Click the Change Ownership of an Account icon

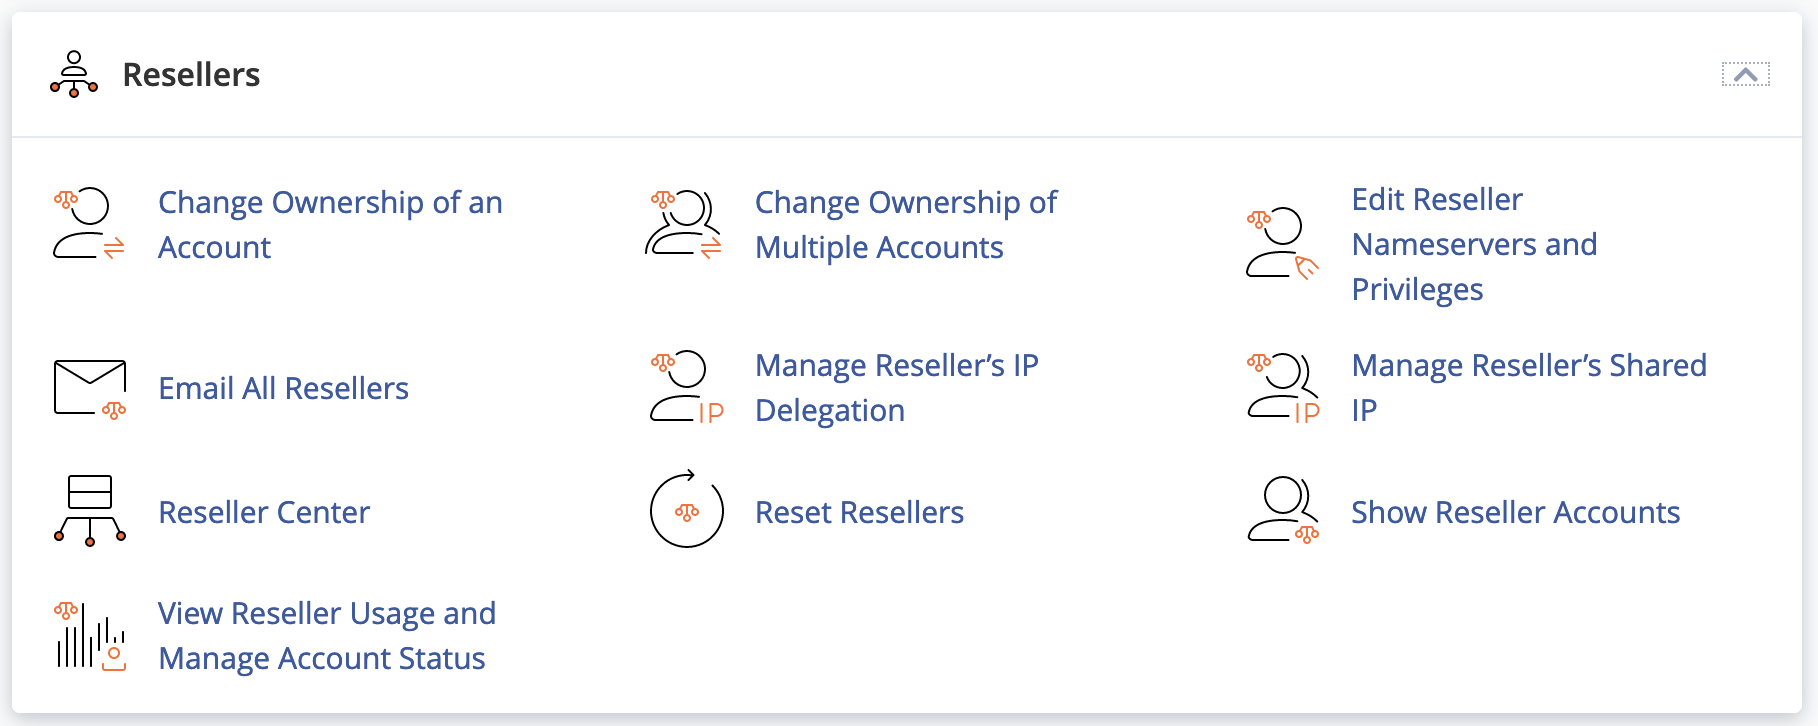click(x=89, y=224)
